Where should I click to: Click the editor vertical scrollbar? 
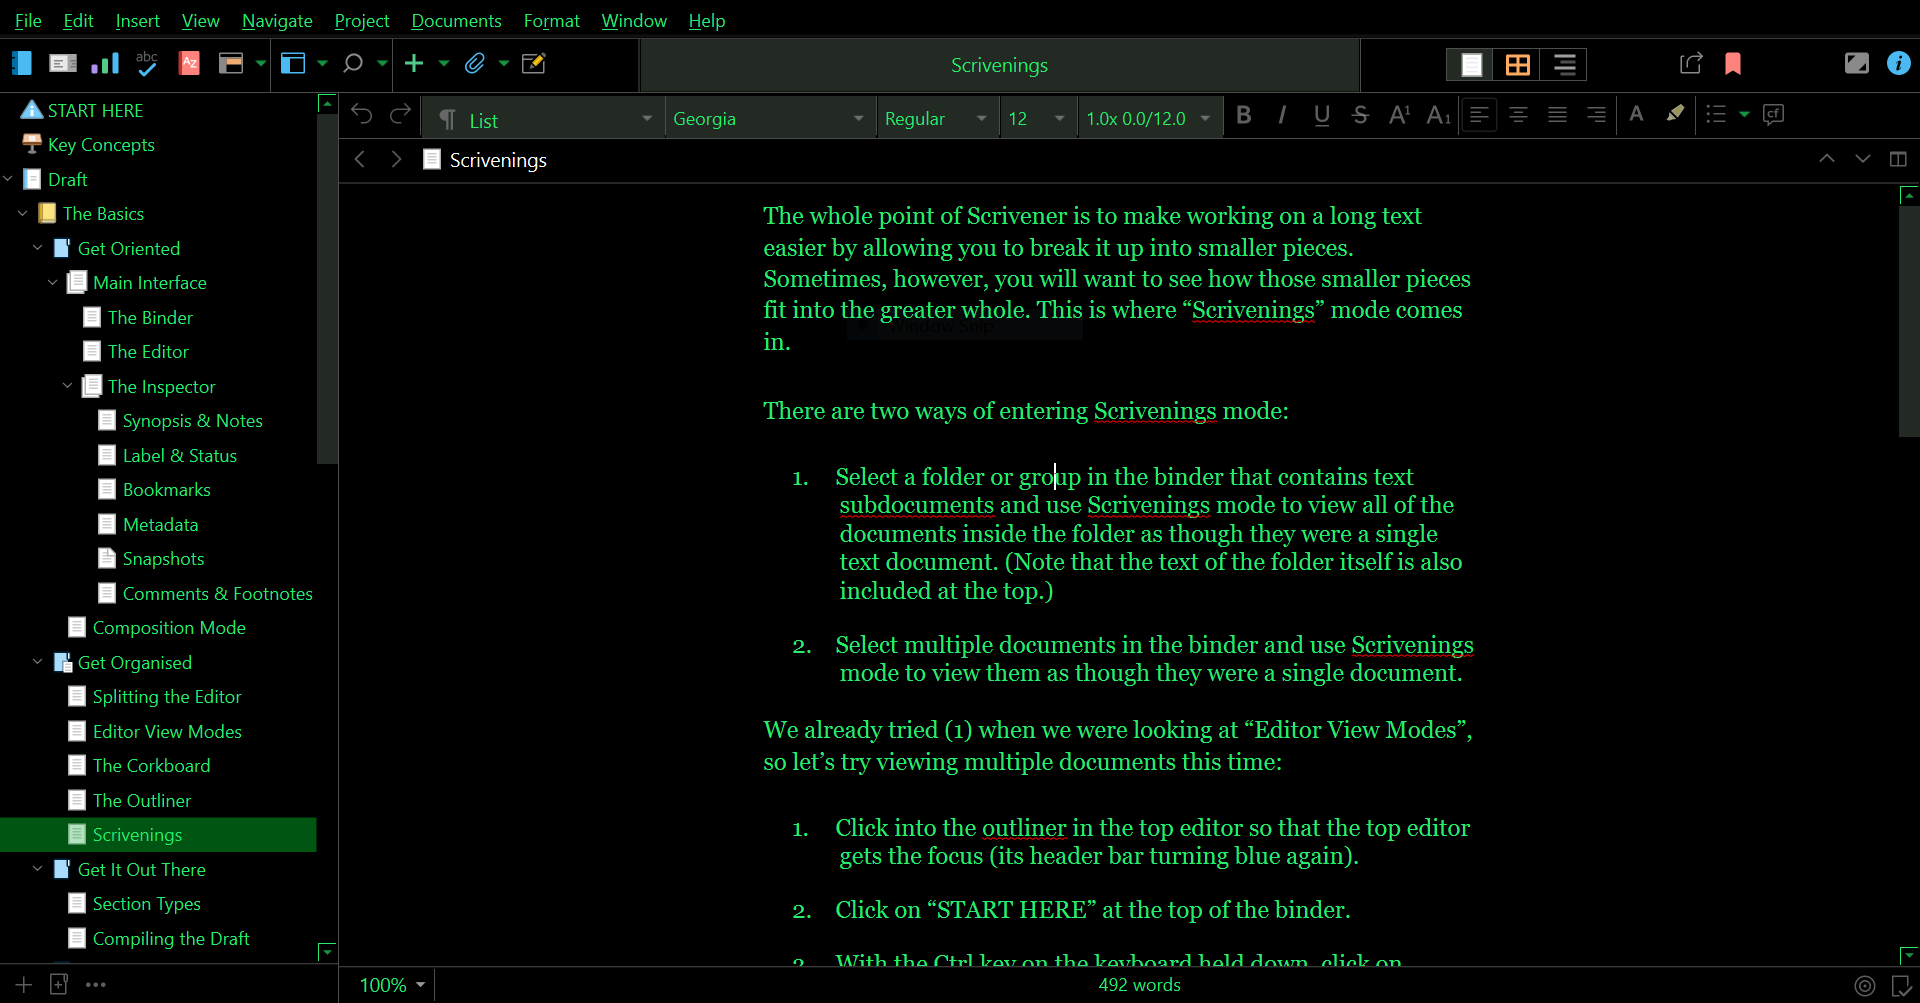(x=1908, y=320)
